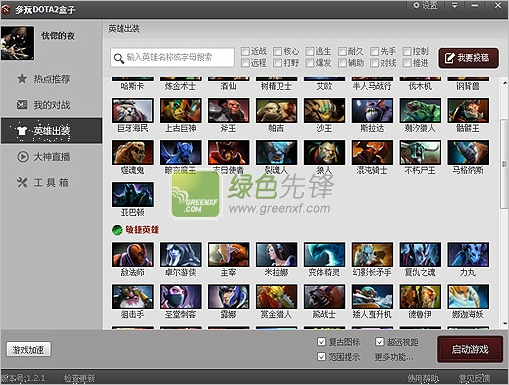
Task: Open the 斧王 hero portrait
Action: [x=229, y=110]
